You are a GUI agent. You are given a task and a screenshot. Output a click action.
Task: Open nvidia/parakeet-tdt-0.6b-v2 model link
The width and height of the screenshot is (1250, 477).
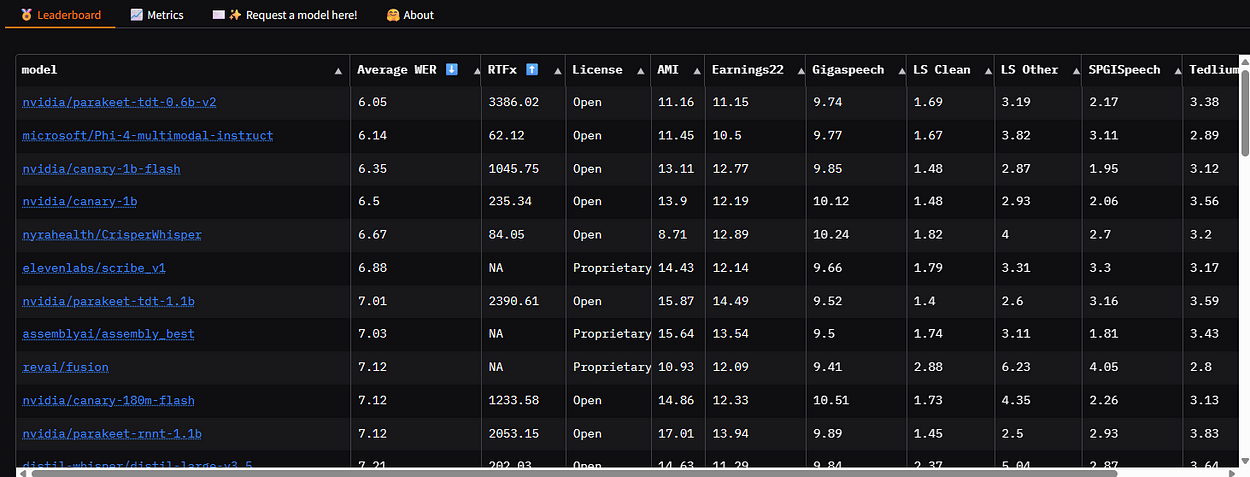click(119, 102)
